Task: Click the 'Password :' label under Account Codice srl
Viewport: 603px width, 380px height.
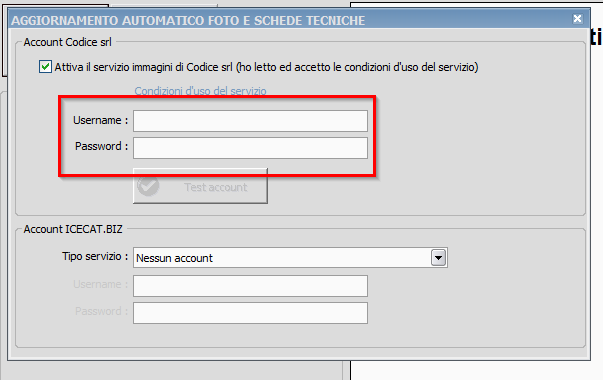Action: point(102,147)
